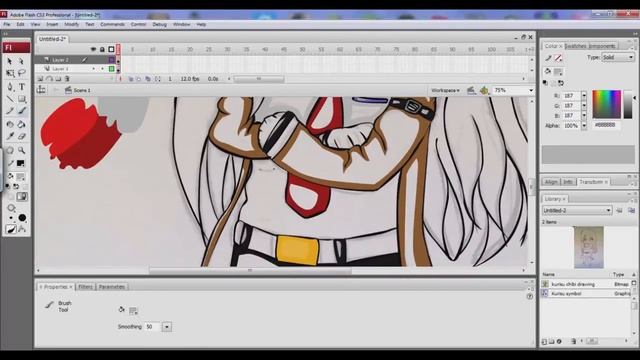Open the Brush Shape option
640x360 pixels.
pyautogui.click(x=22, y=218)
